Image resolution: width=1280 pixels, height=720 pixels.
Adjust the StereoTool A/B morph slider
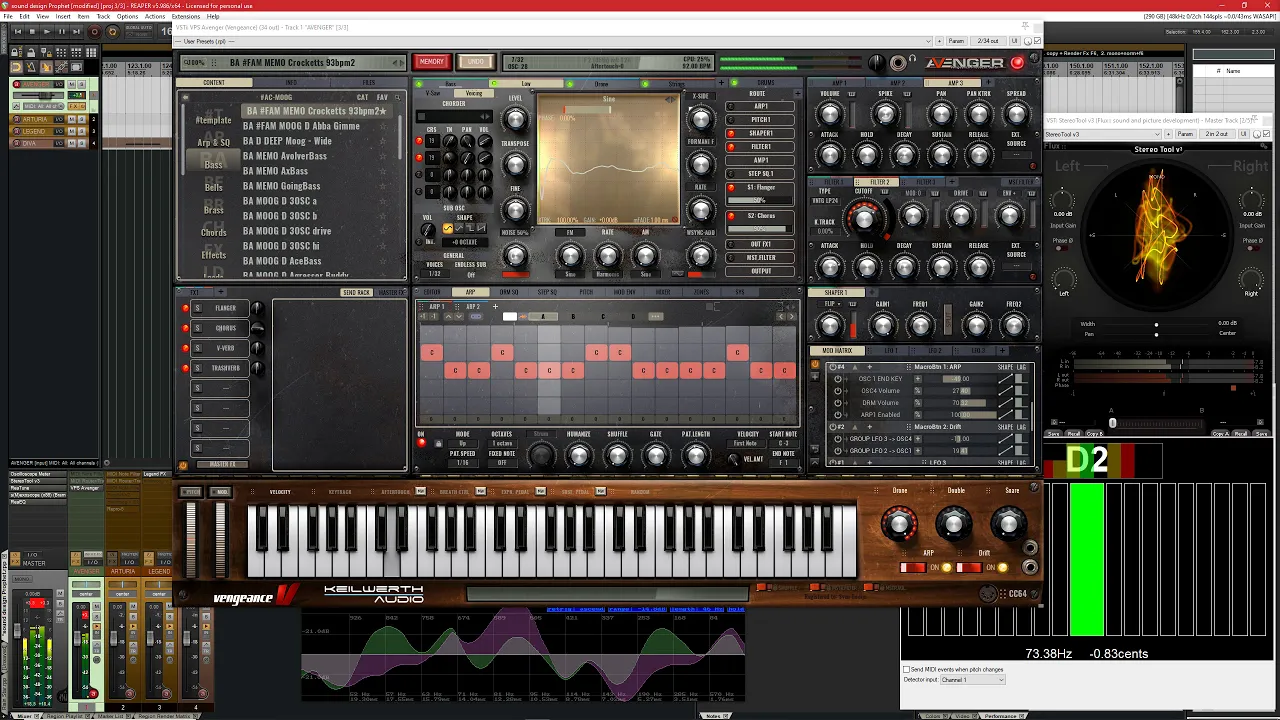pyautogui.click(x=1155, y=423)
